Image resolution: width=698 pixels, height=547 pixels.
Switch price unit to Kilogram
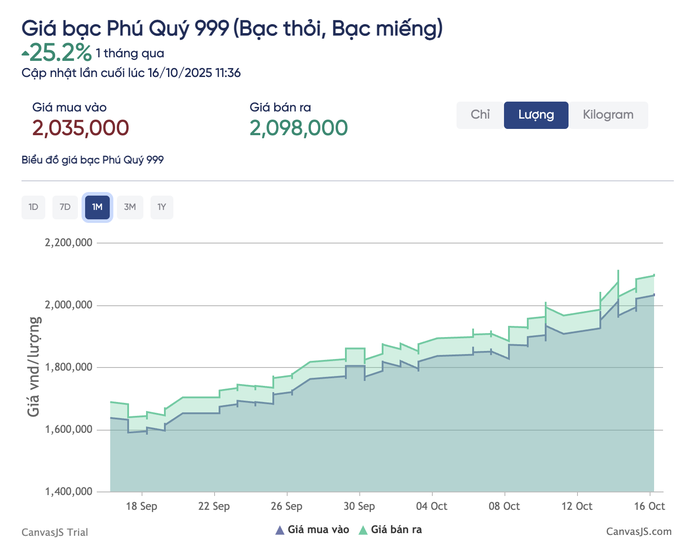608,115
